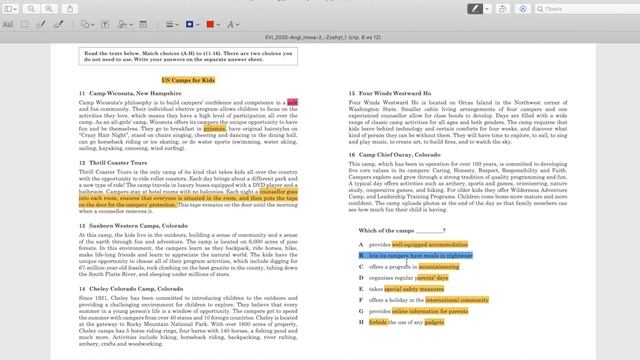Screen dimensions: 640x360
Task: Click the red highlighted word in text 11
Action: coord(292,102)
